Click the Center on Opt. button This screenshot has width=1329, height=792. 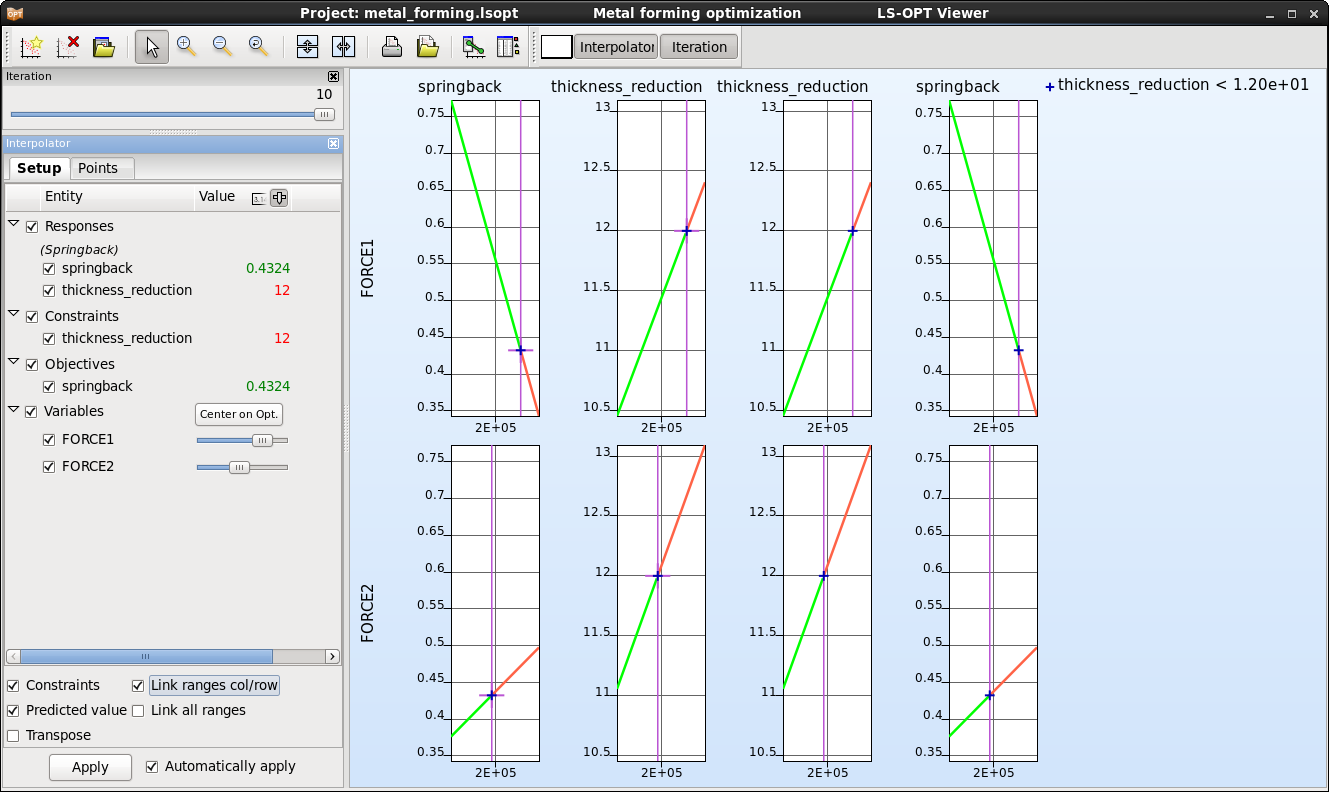tap(239, 415)
